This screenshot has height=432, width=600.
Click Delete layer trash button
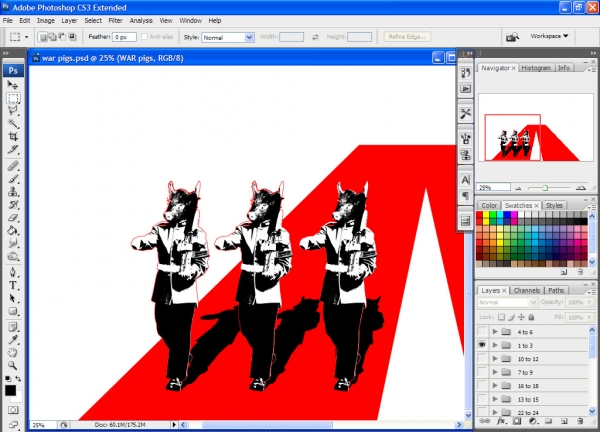580,421
